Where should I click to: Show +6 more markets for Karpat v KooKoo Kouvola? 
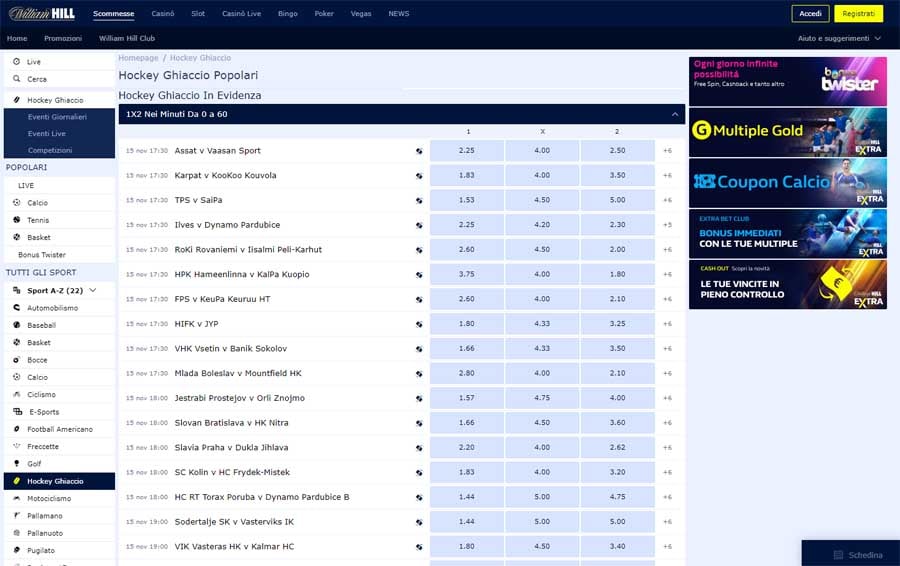pos(668,175)
